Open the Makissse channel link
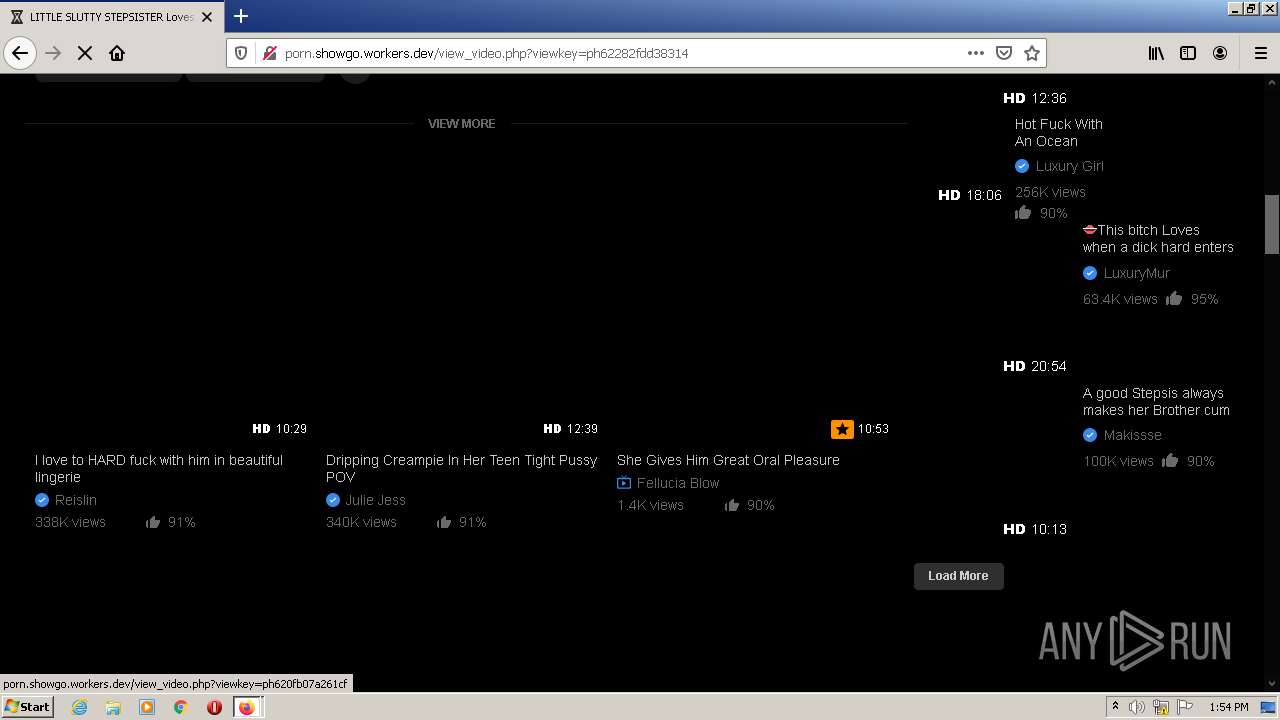Viewport: 1280px width, 720px height. tap(1132, 435)
